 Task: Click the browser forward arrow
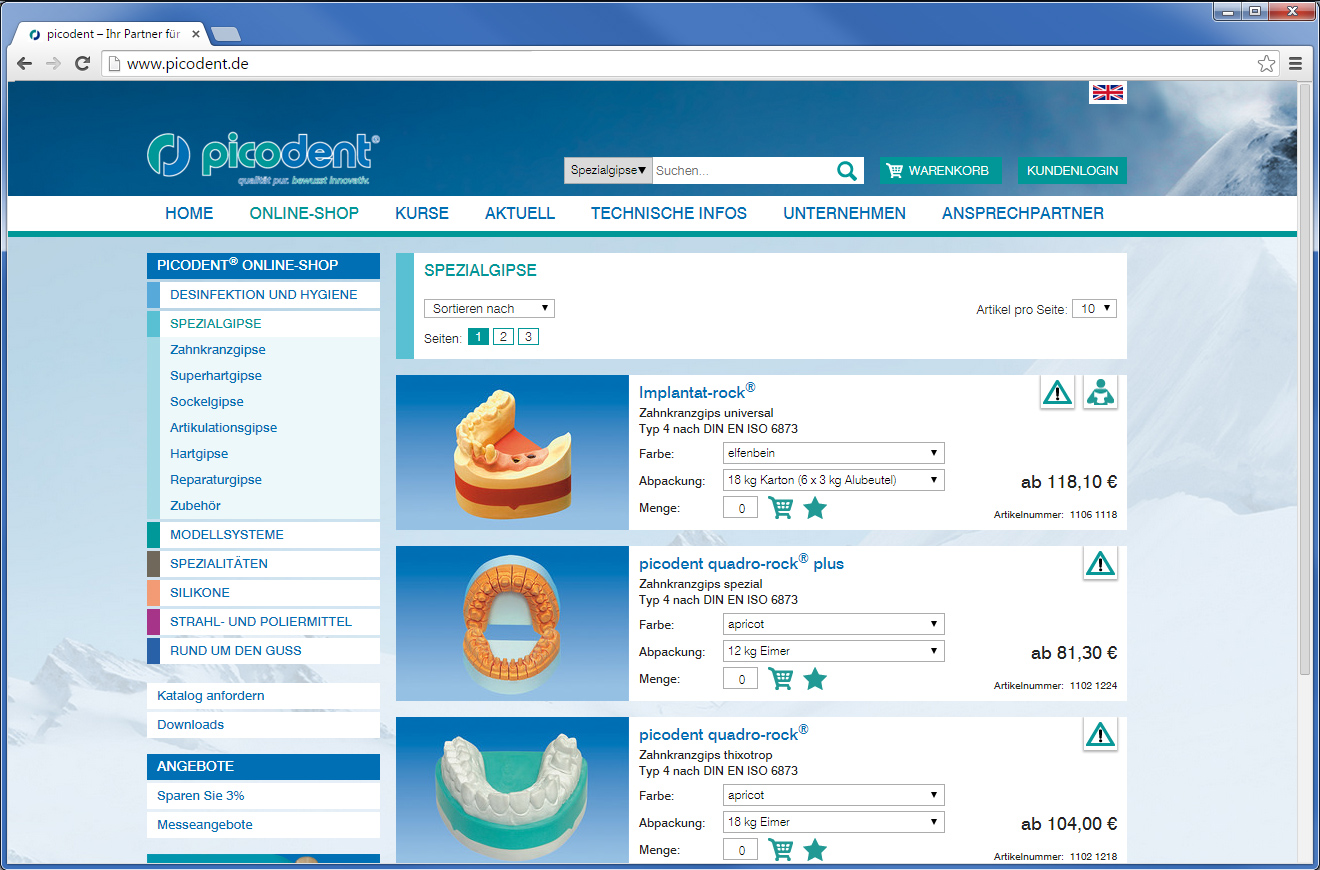point(54,63)
